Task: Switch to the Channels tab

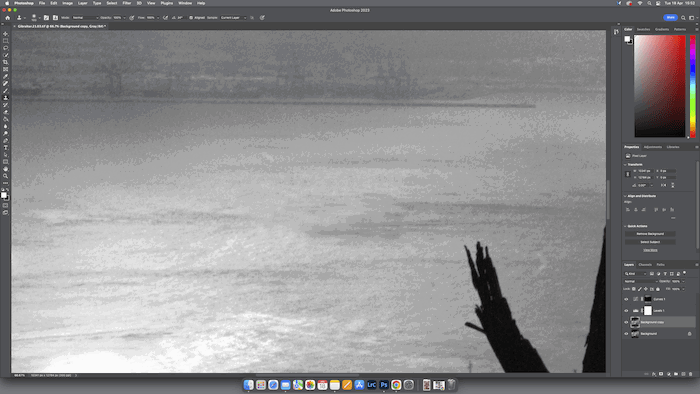Action: point(645,265)
